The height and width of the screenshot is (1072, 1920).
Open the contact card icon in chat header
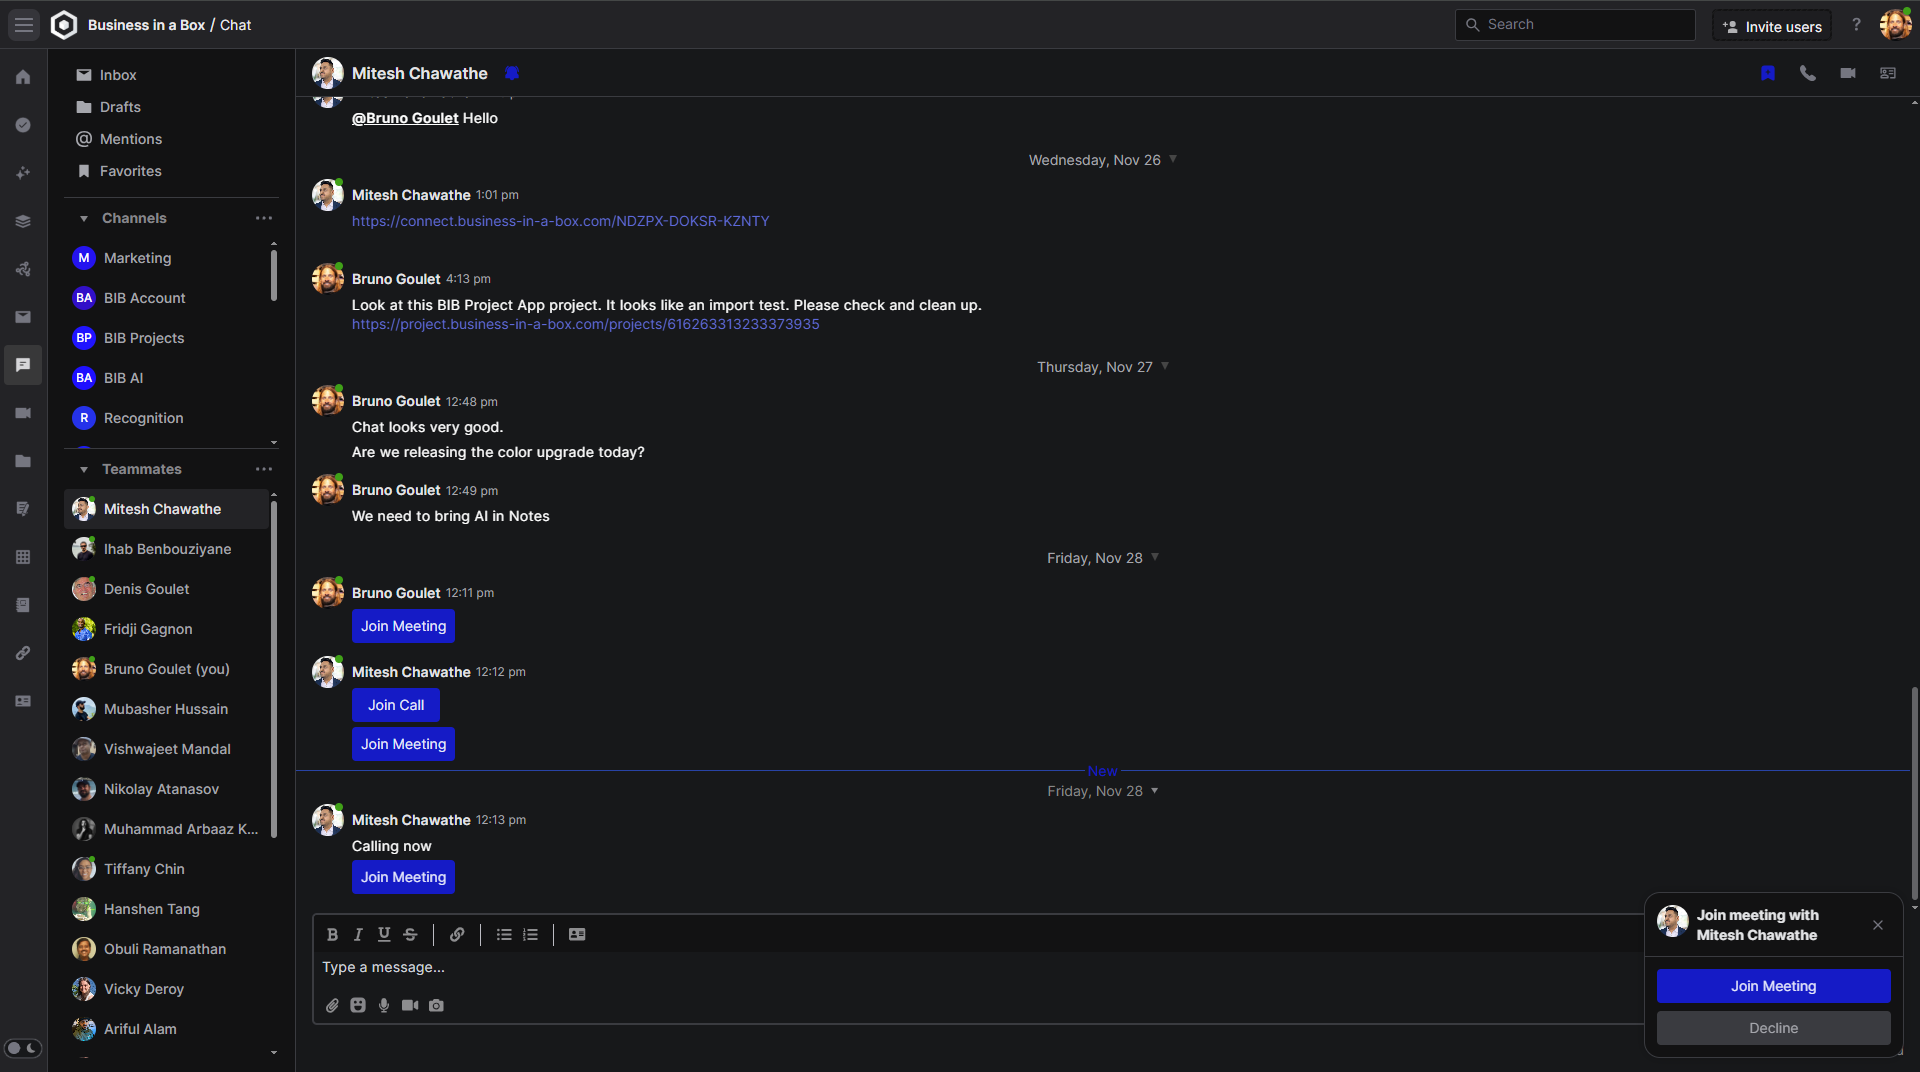[1888, 73]
